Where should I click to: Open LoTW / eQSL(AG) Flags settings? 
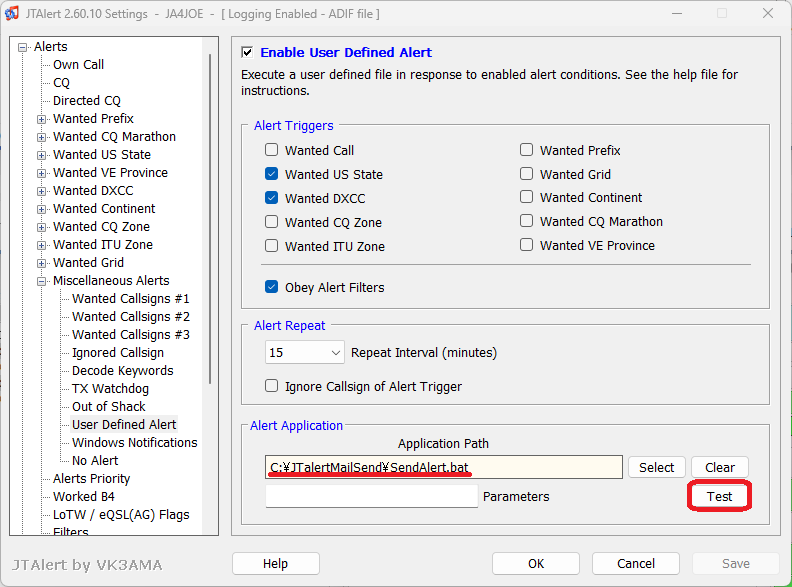[121, 515]
